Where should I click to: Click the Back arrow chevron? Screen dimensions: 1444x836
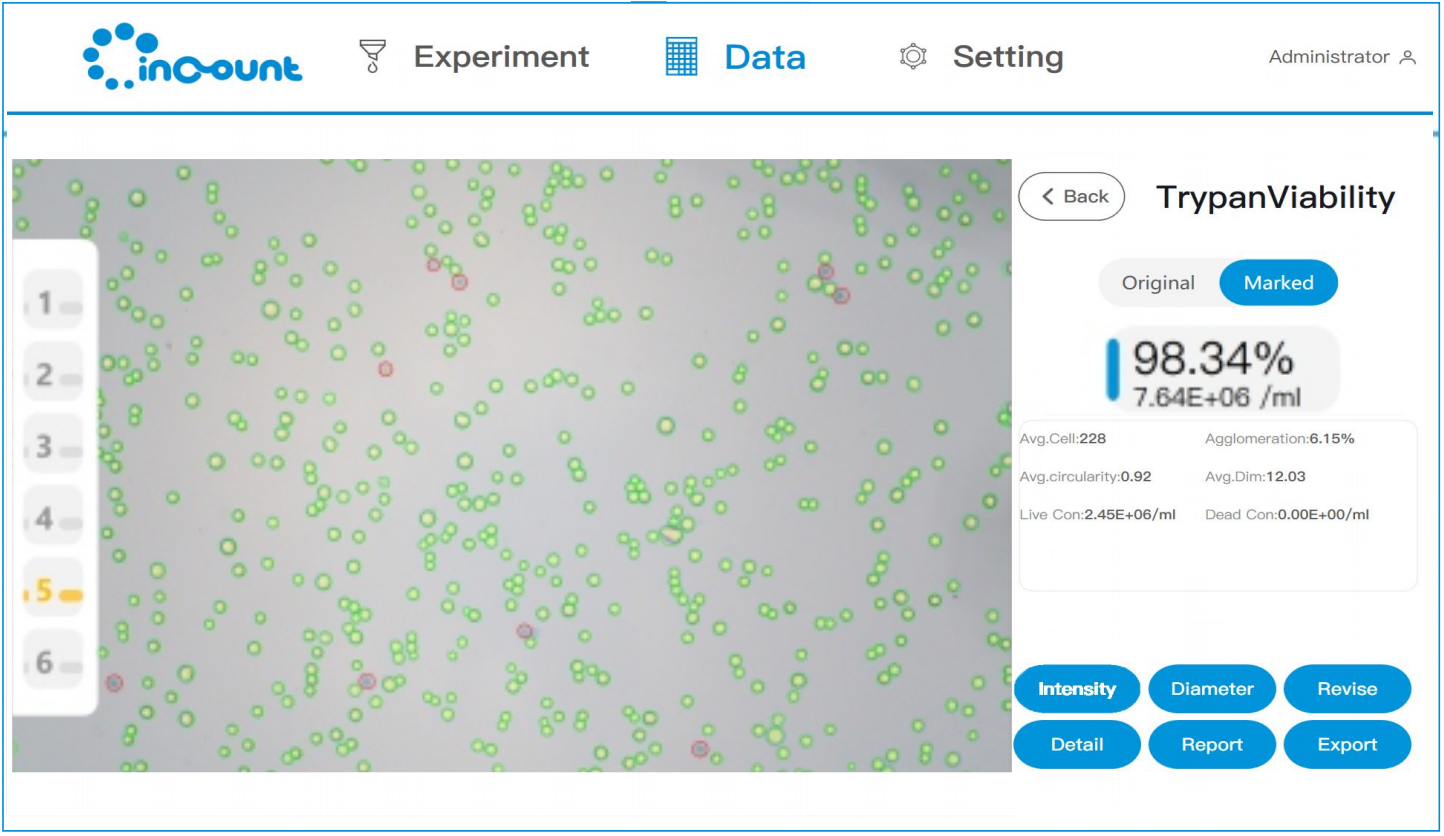[1048, 197]
